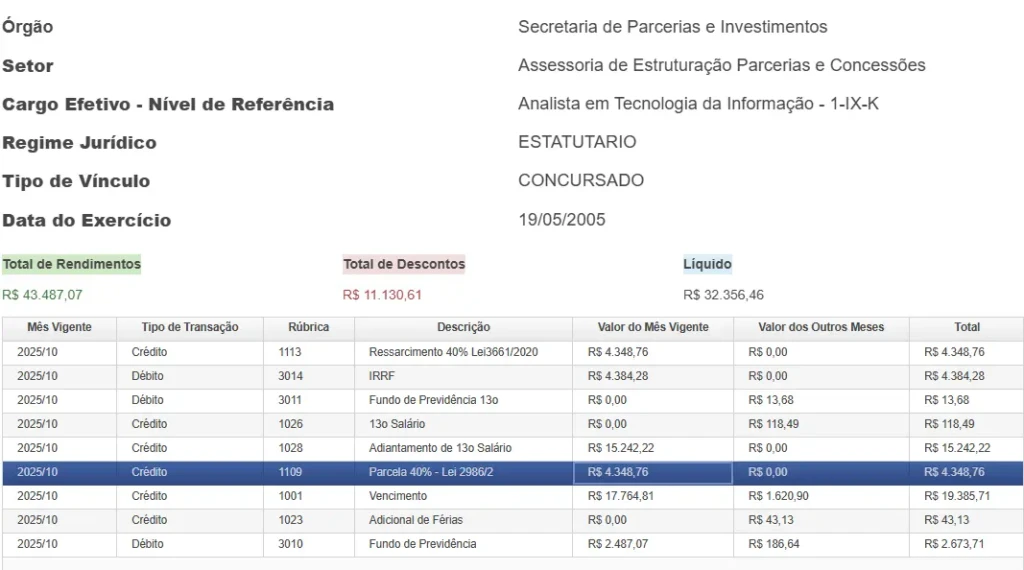Click the Líquido summary label
The image size is (1024, 570).
(x=707, y=265)
